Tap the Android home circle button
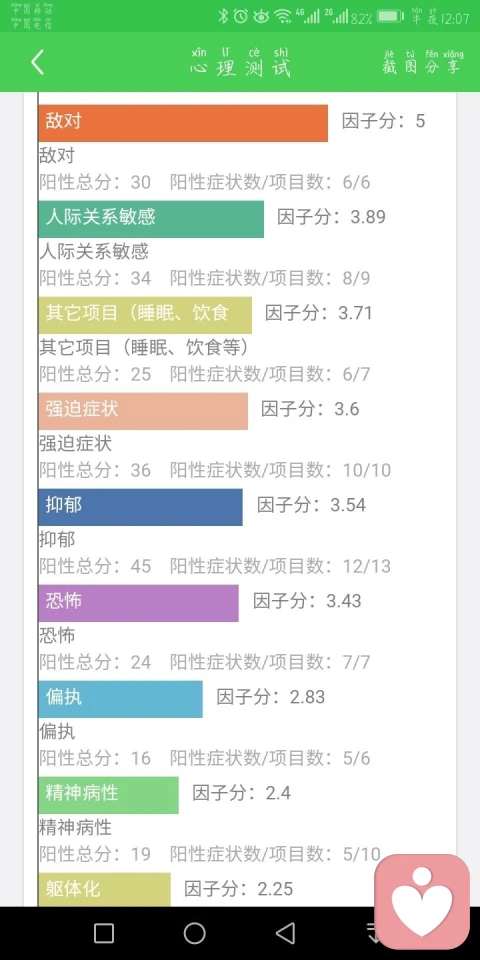 pos(195,933)
